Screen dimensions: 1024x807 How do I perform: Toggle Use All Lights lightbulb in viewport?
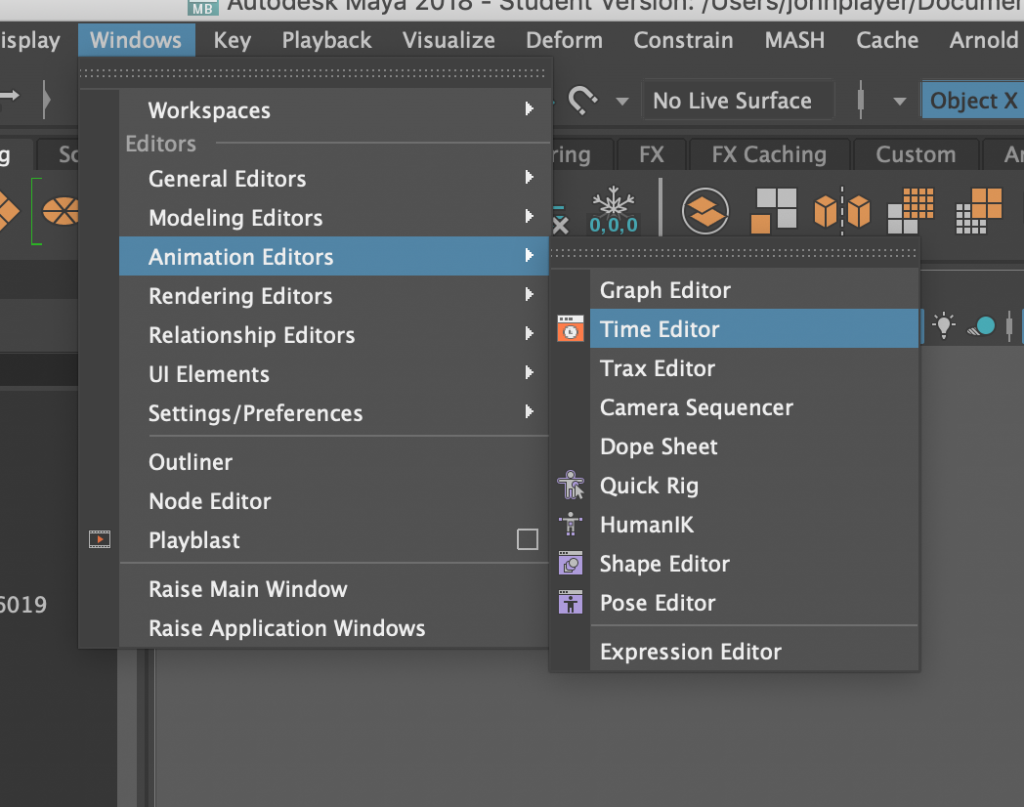pyautogui.click(x=942, y=325)
